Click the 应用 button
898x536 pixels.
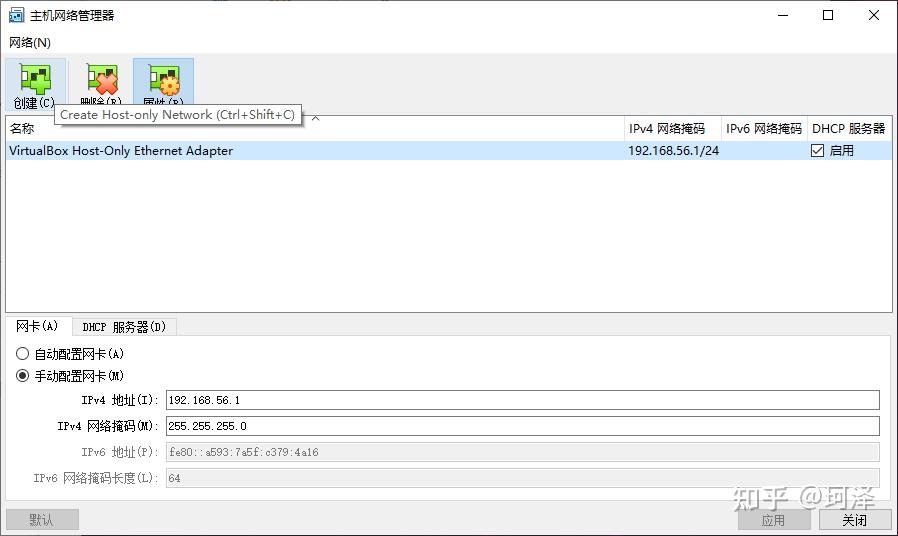tap(773, 520)
